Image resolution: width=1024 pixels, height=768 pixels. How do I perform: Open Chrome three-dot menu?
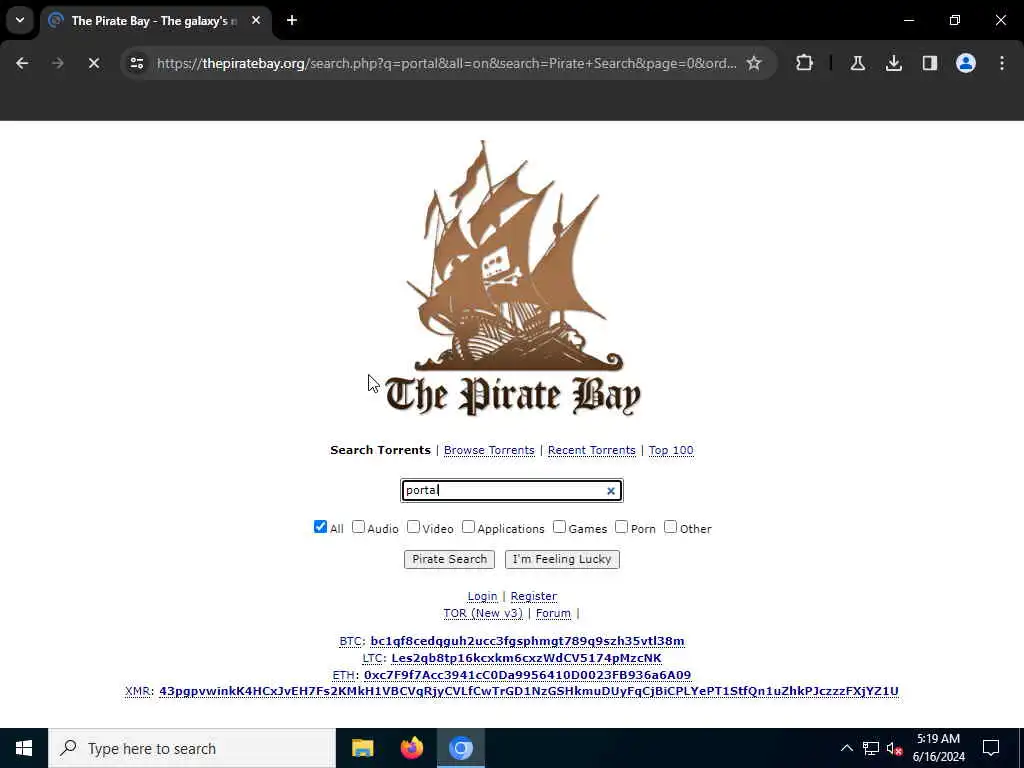tap(1002, 63)
